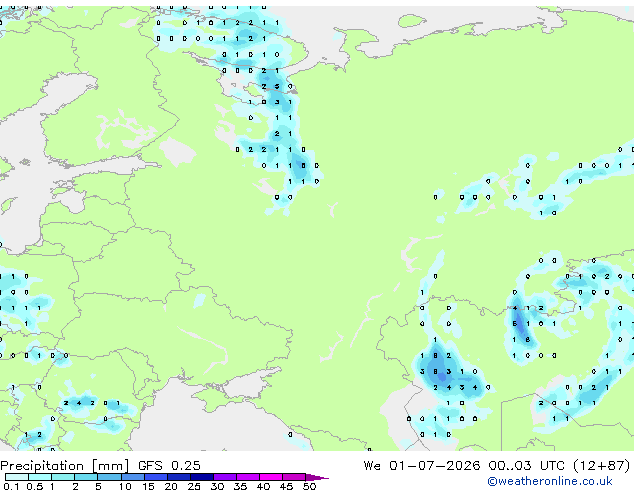This screenshot has height=490, width=634.
Task: Click legend swatch between 45 and 50
Action: coord(294,477)
